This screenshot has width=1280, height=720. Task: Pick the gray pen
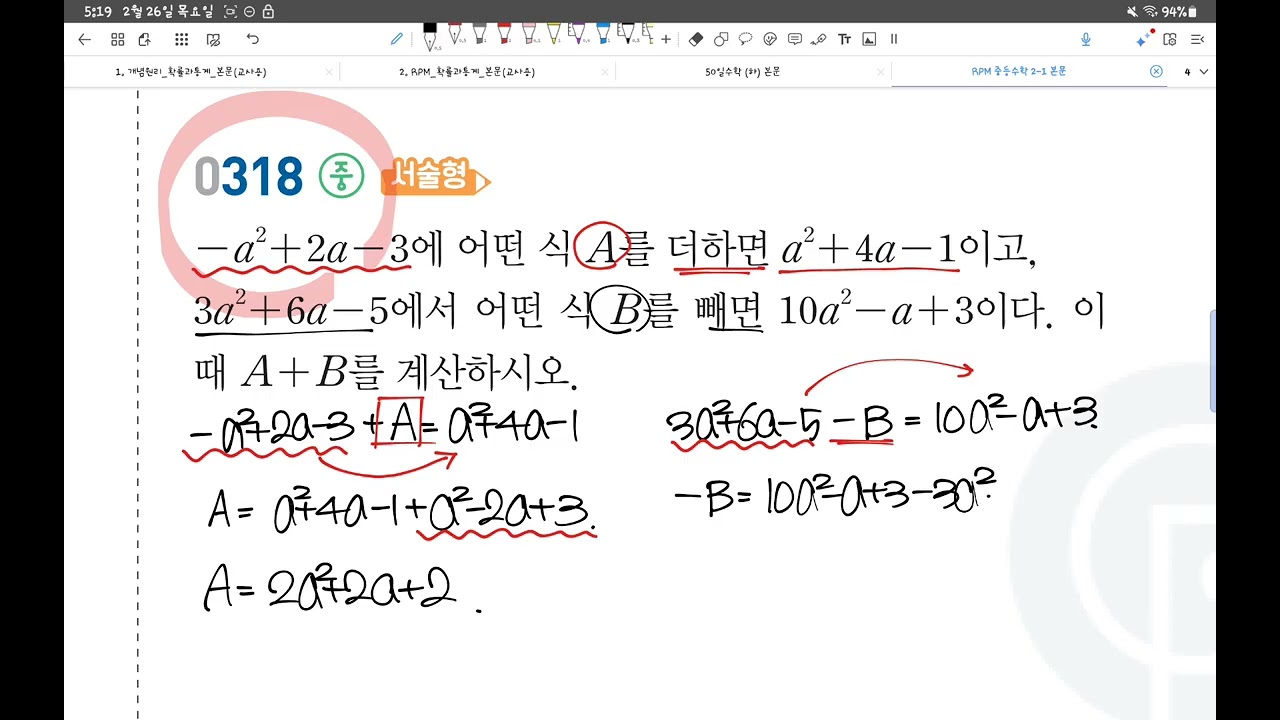point(480,35)
